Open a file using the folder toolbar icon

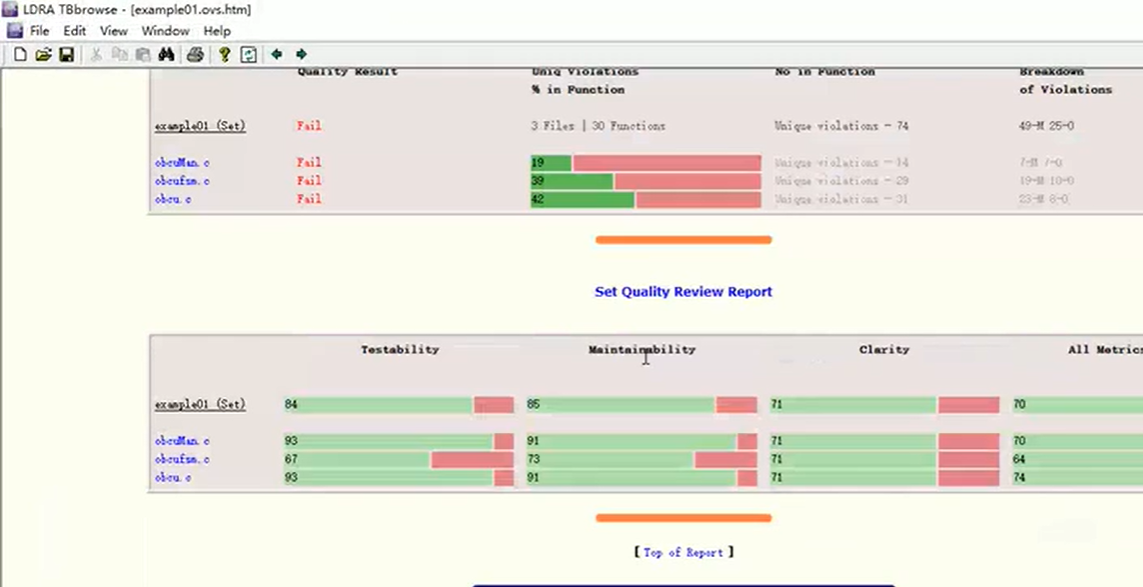[x=45, y=55]
